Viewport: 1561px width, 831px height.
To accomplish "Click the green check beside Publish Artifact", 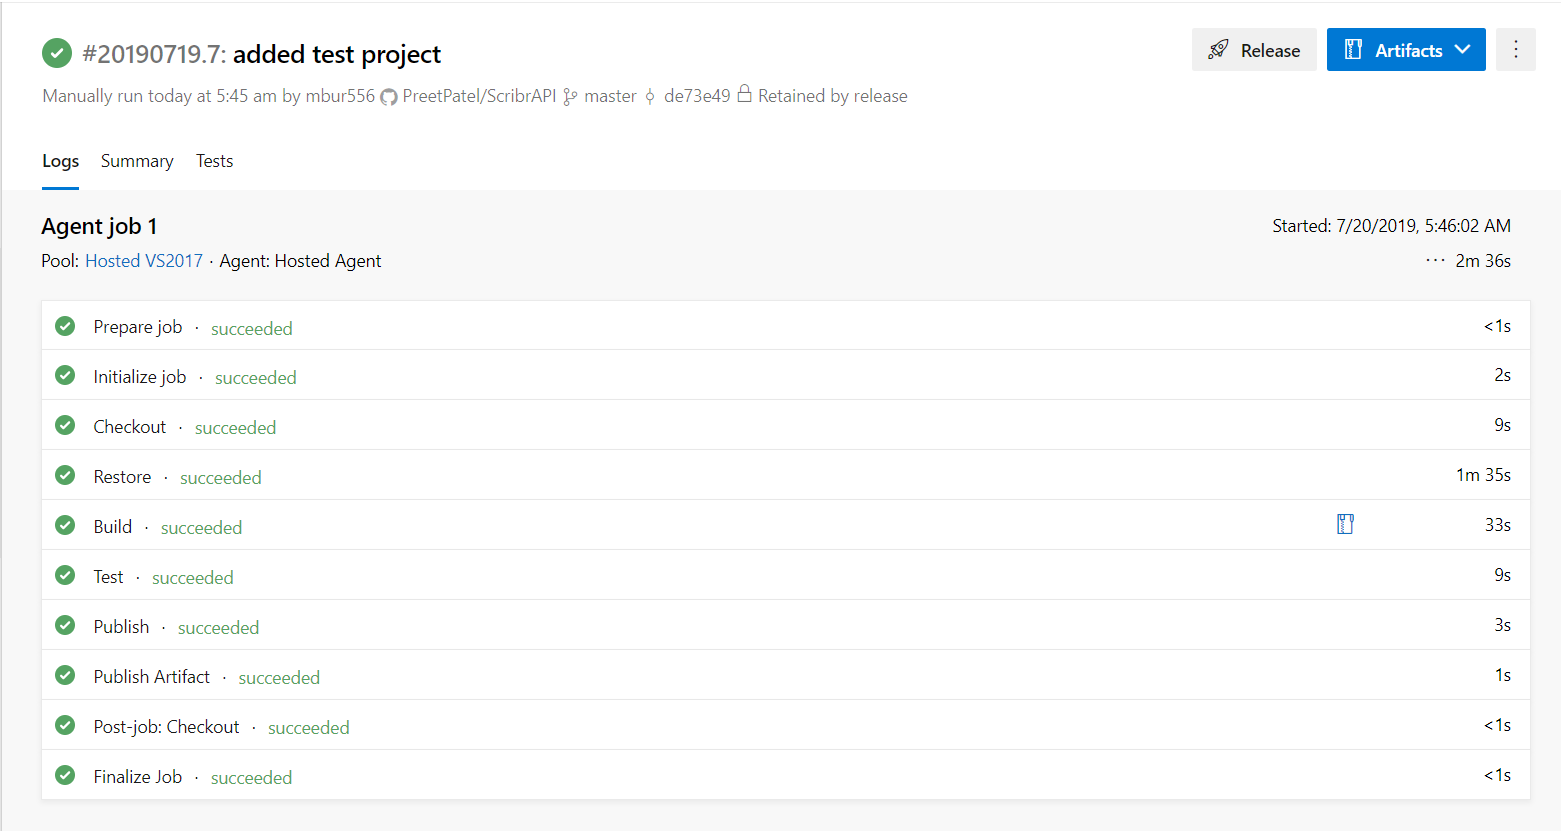I will pos(65,675).
